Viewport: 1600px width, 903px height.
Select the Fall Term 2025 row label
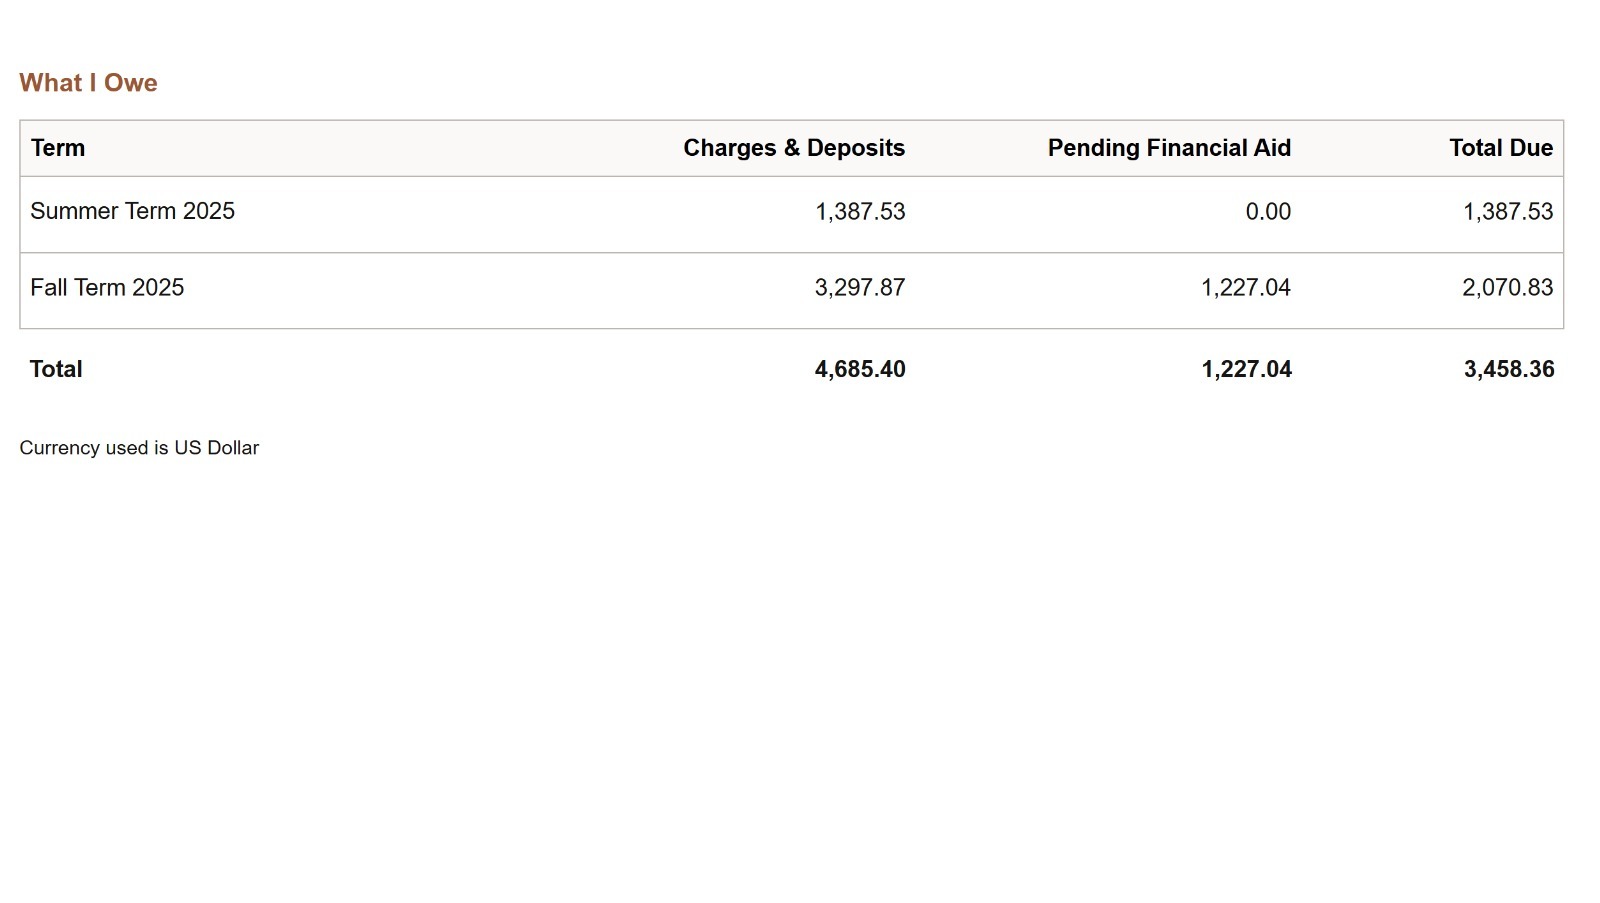[107, 288]
